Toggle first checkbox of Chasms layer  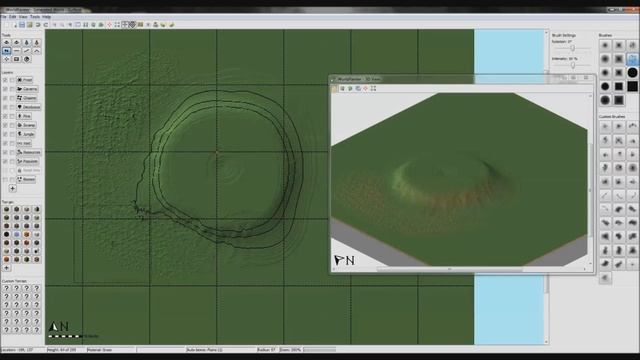[x=5, y=98]
